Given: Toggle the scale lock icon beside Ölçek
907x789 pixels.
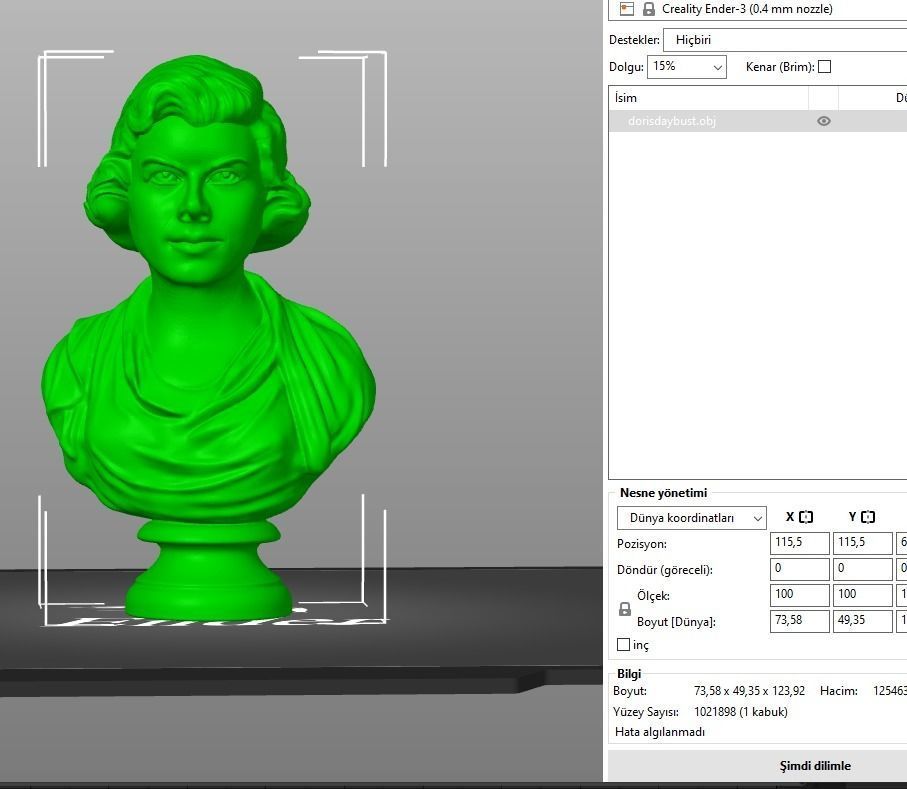Looking at the screenshot, I should coord(625,609).
